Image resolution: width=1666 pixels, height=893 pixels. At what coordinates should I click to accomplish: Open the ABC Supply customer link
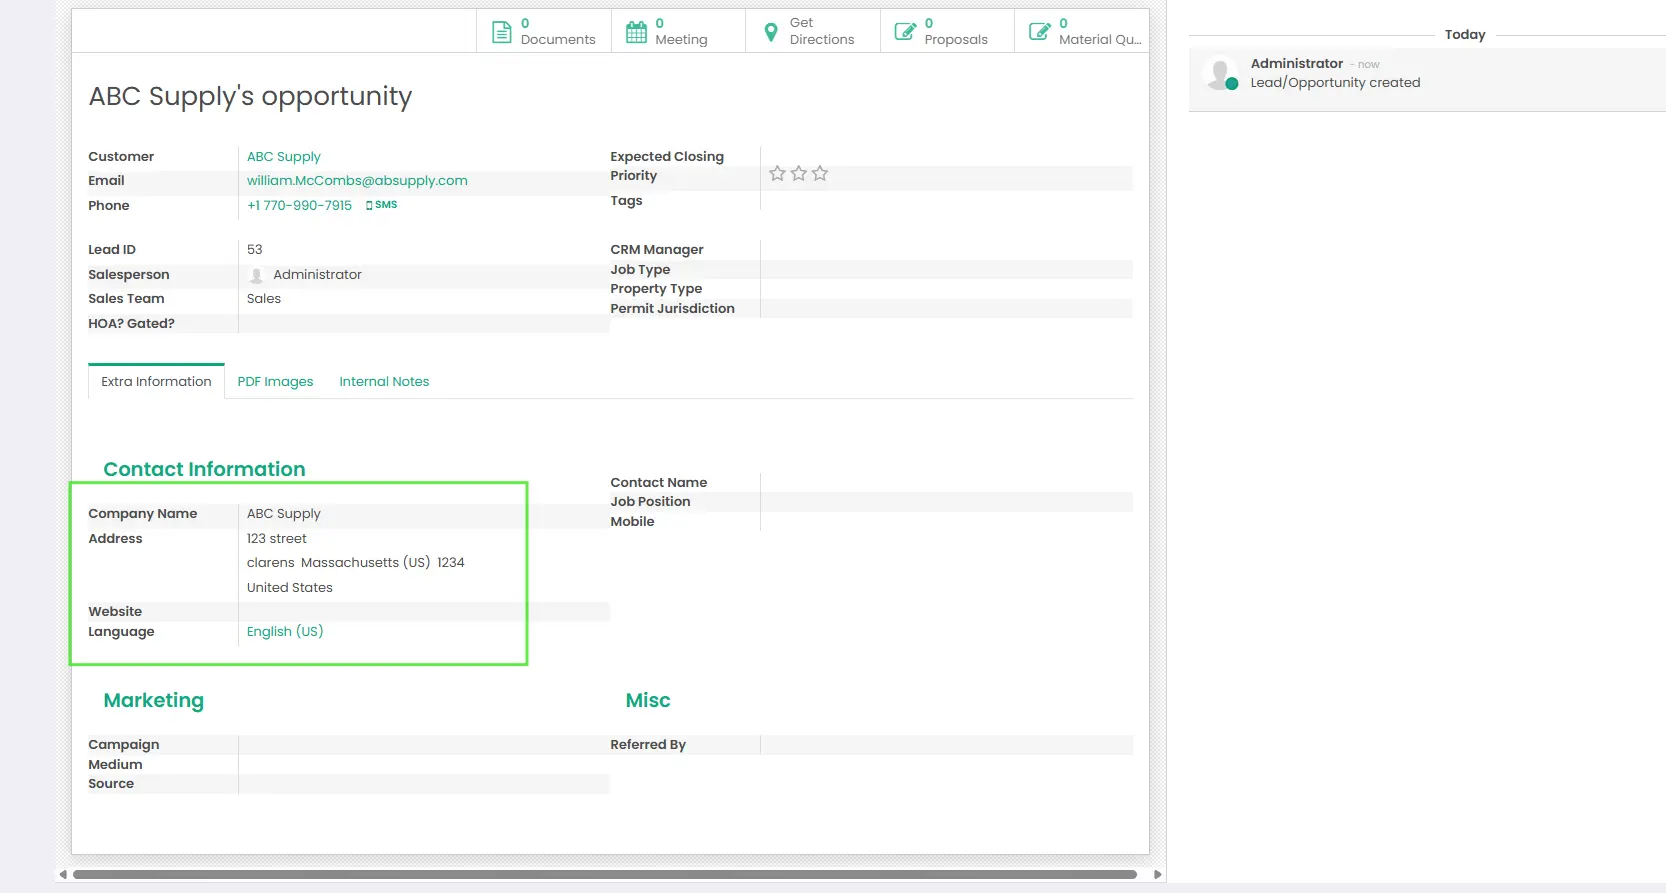click(284, 157)
